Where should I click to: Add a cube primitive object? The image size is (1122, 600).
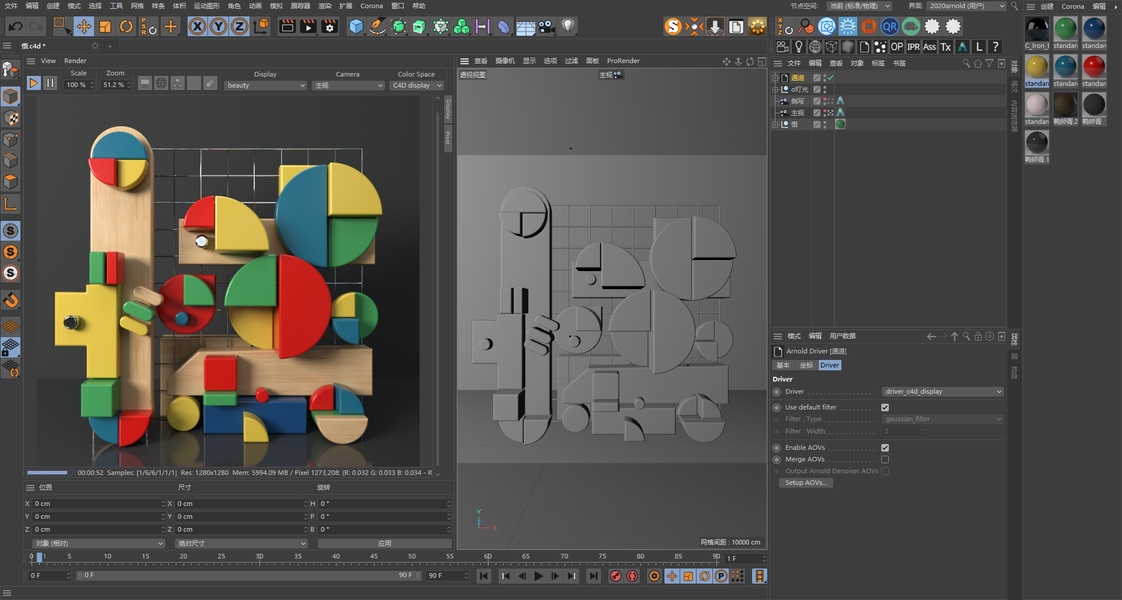[356, 27]
